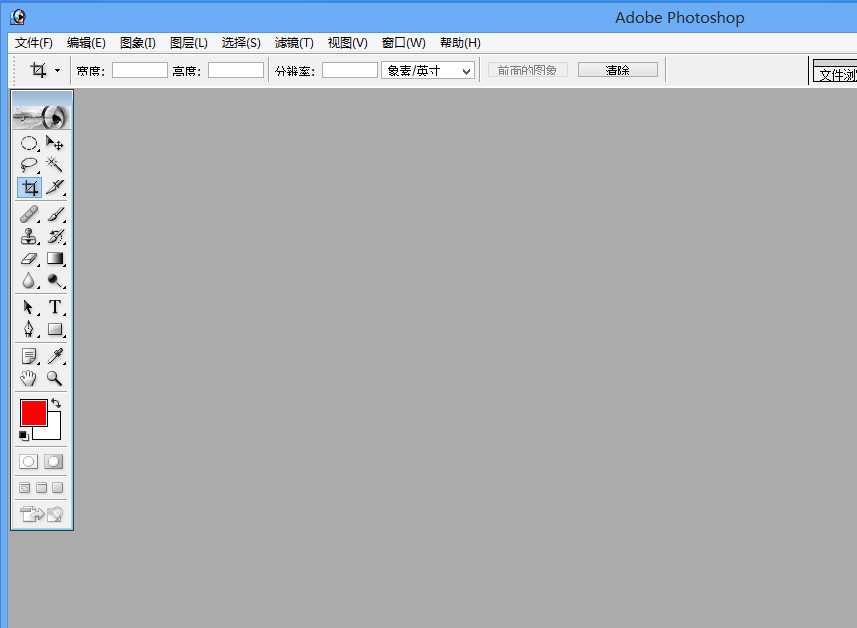Select the Hand tool
This screenshot has width=857, height=628.
29,379
